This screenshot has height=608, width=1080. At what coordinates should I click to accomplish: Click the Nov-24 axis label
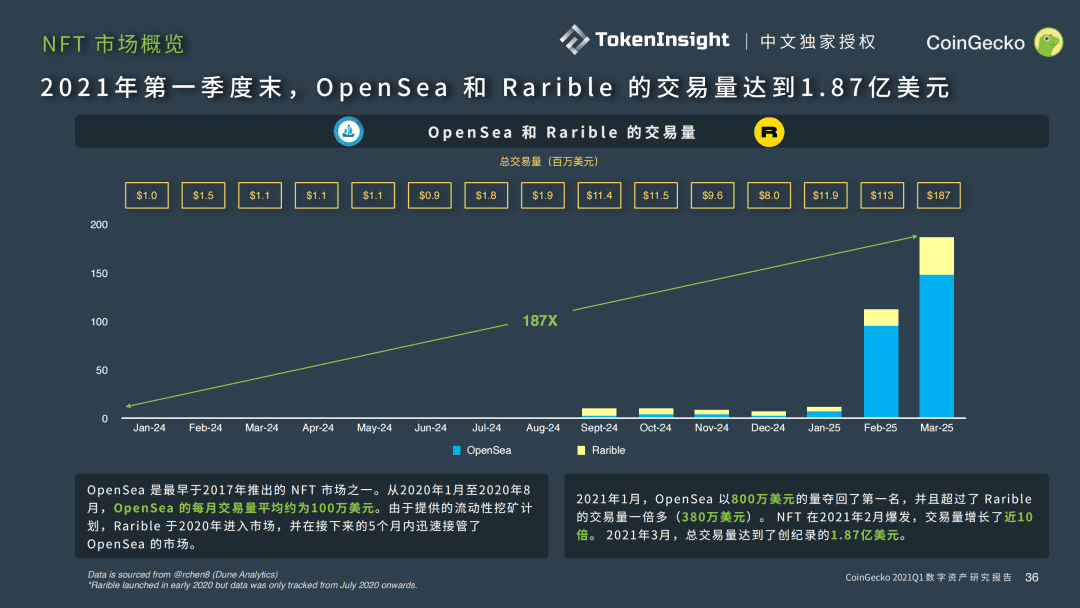tap(712, 428)
